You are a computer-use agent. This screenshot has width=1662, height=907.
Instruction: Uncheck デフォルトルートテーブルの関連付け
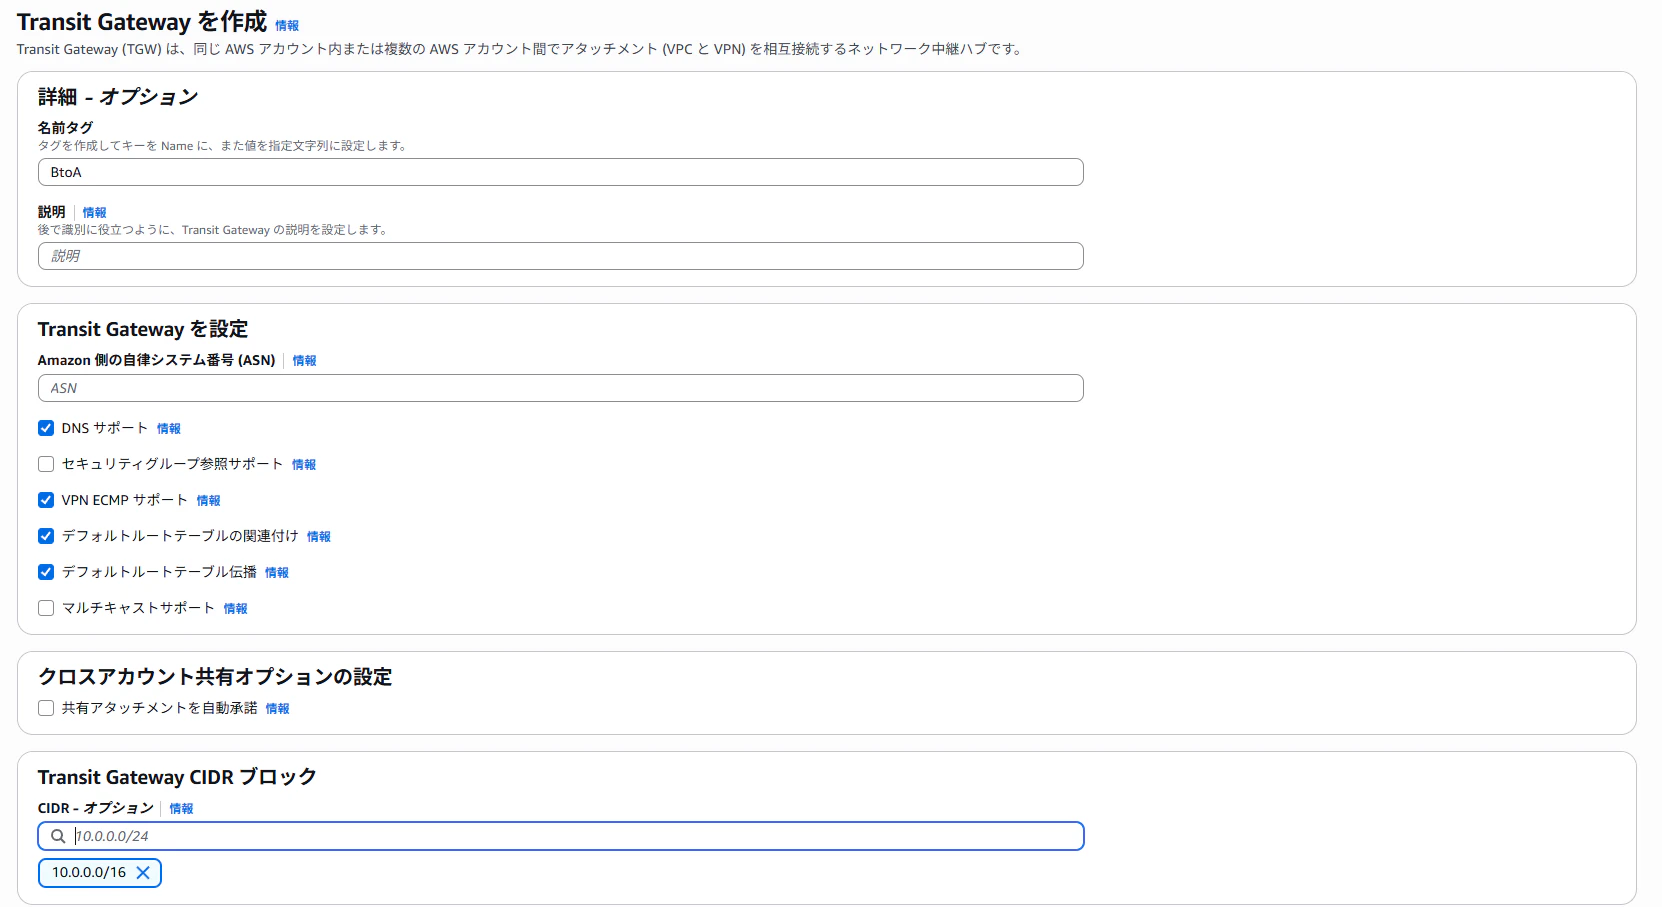[x=45, y=536]
